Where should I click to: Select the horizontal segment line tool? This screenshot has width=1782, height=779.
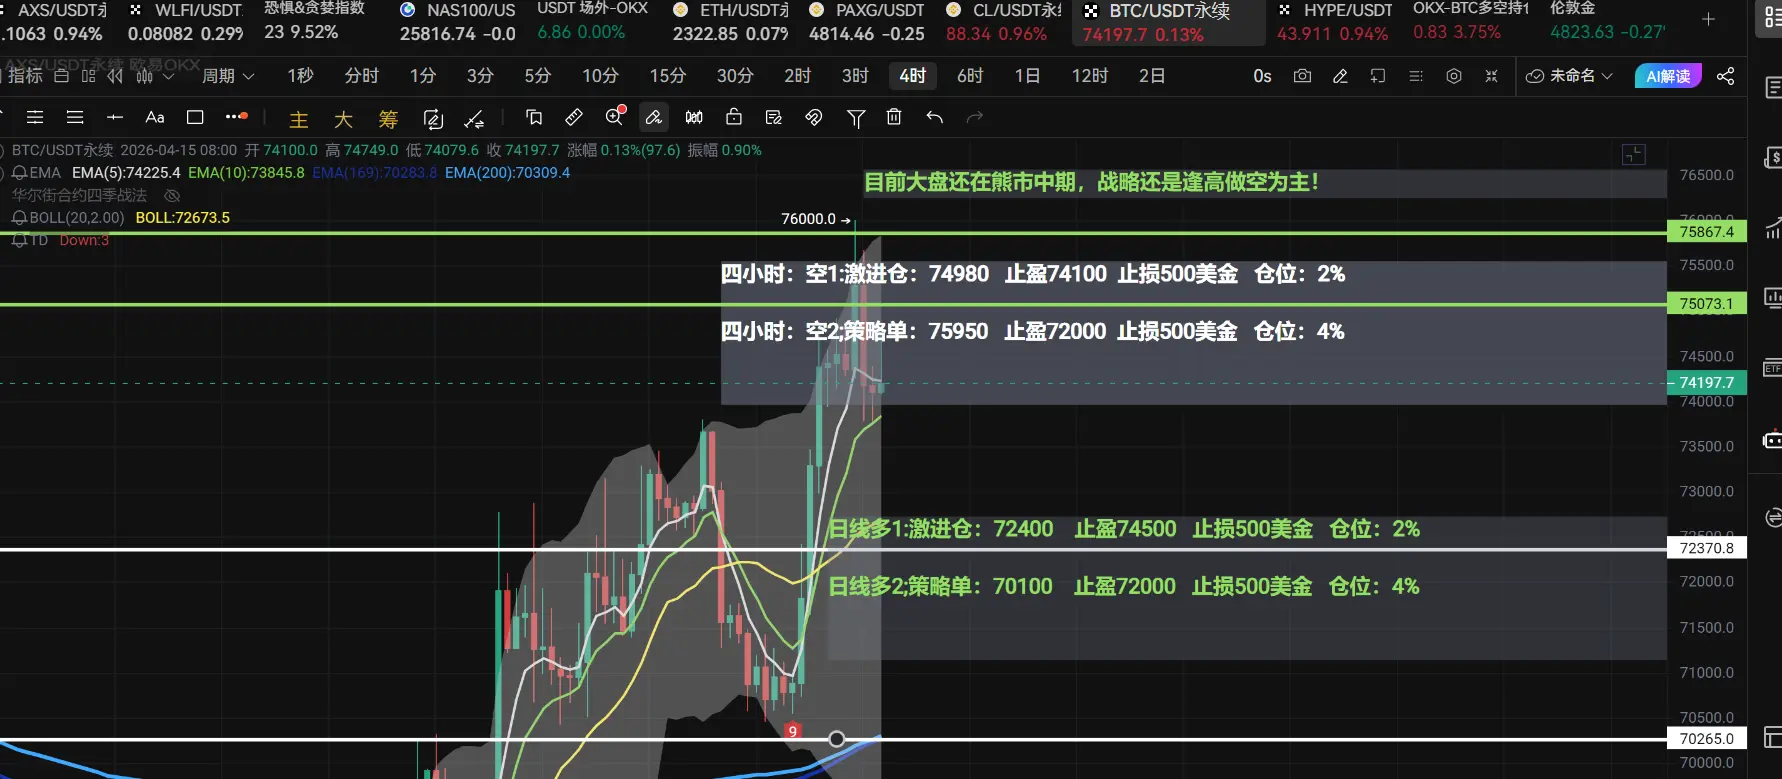click(x=115, y=117)
